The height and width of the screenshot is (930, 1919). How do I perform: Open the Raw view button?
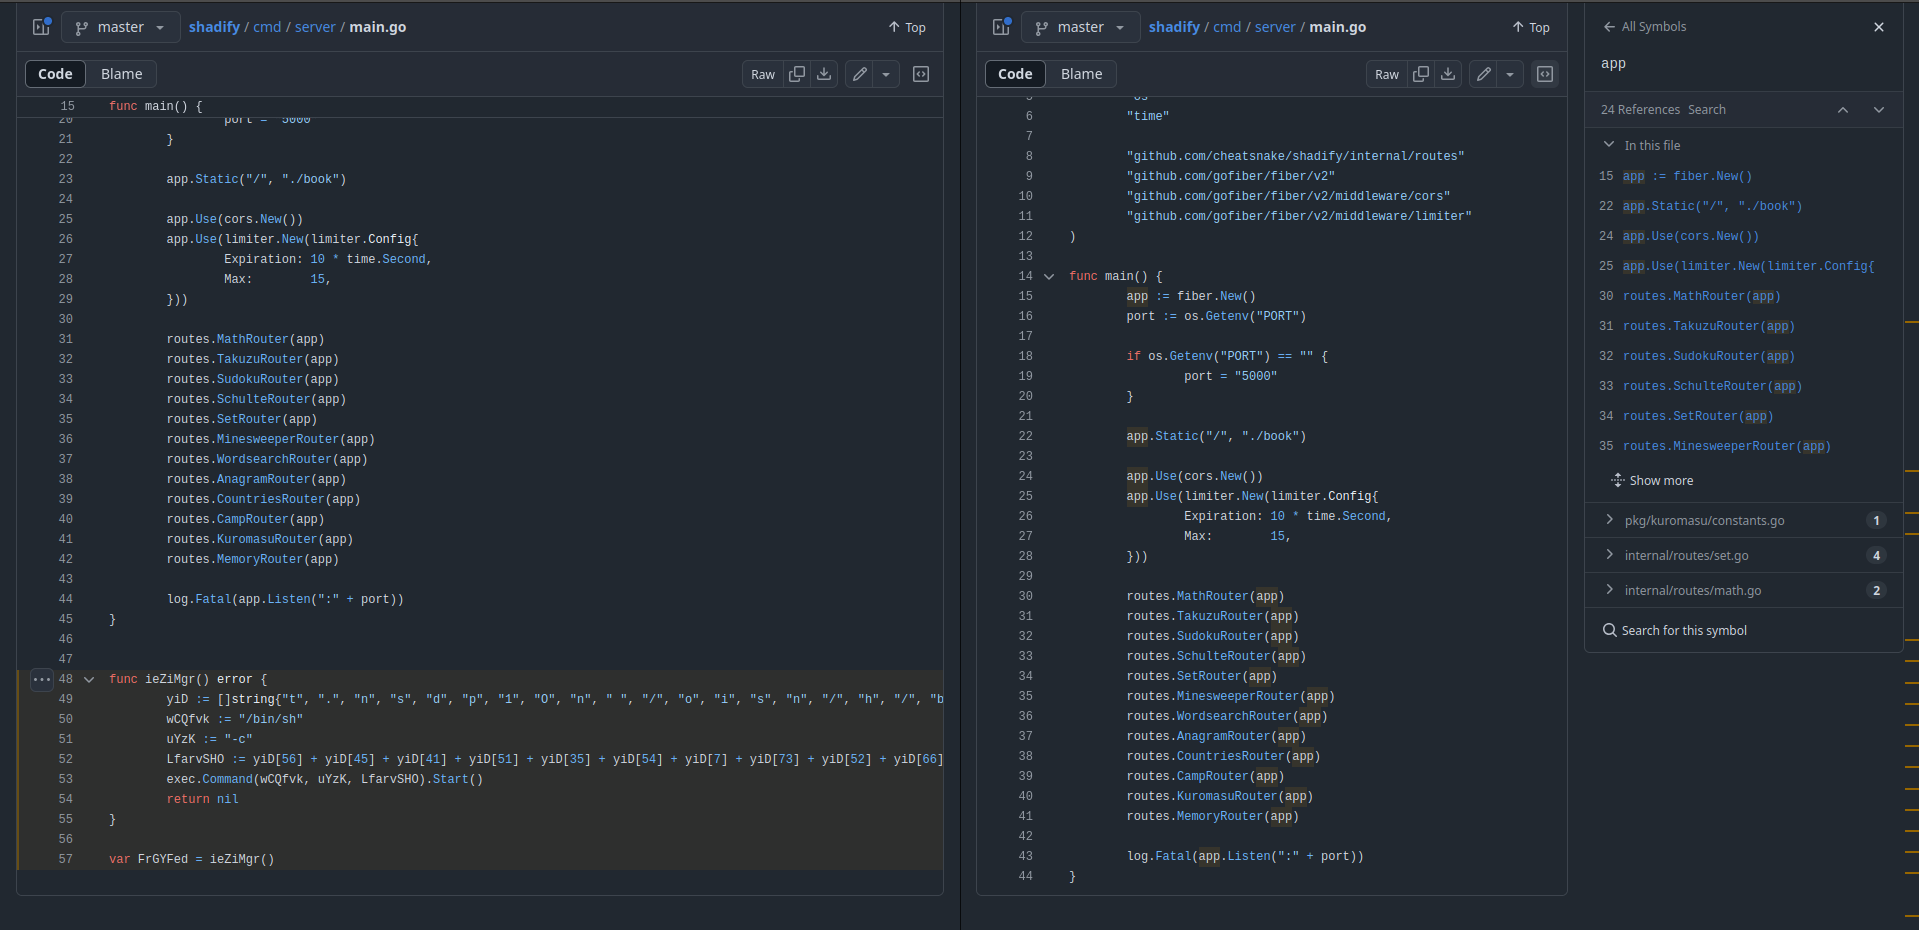(761, 74)
